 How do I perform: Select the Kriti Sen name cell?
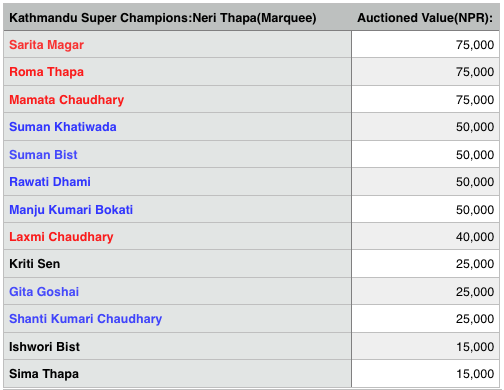tap(177, 264)
